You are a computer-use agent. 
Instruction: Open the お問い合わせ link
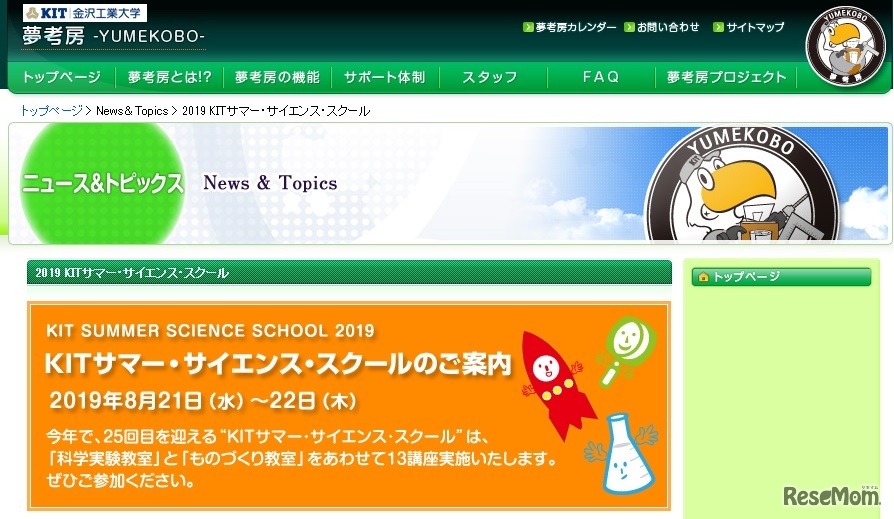(x=668, y=27)
